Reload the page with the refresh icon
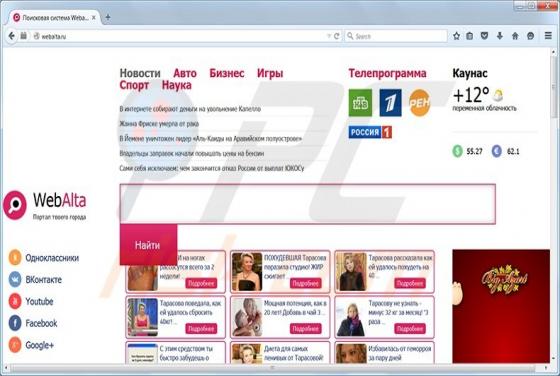This screenshot has width=560, height=376. click(x=336, y=36)
